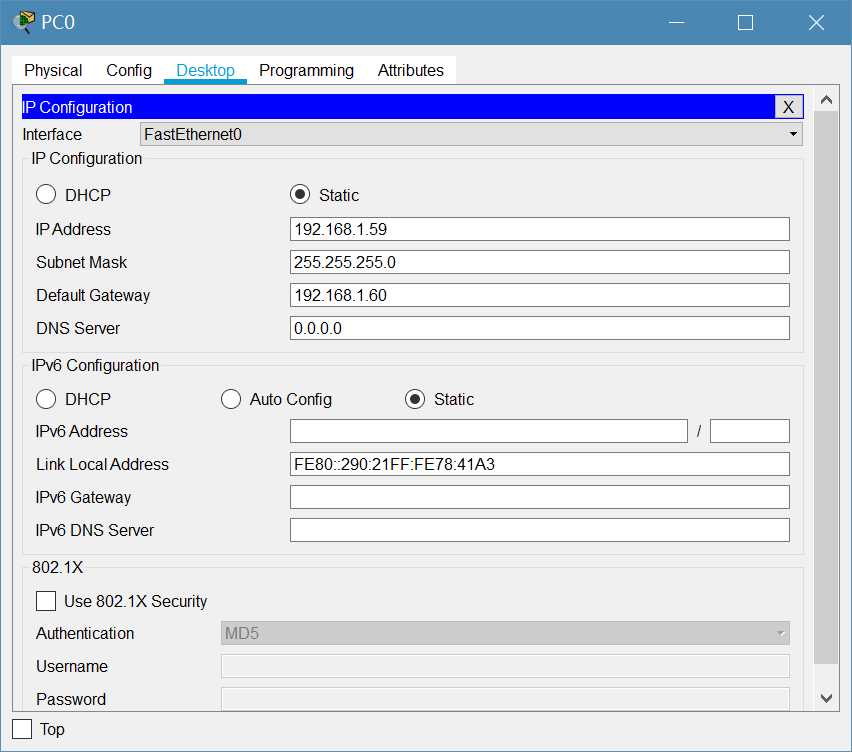Click the 'IPv6 Configuration' group label

click(x=95, y=366)
